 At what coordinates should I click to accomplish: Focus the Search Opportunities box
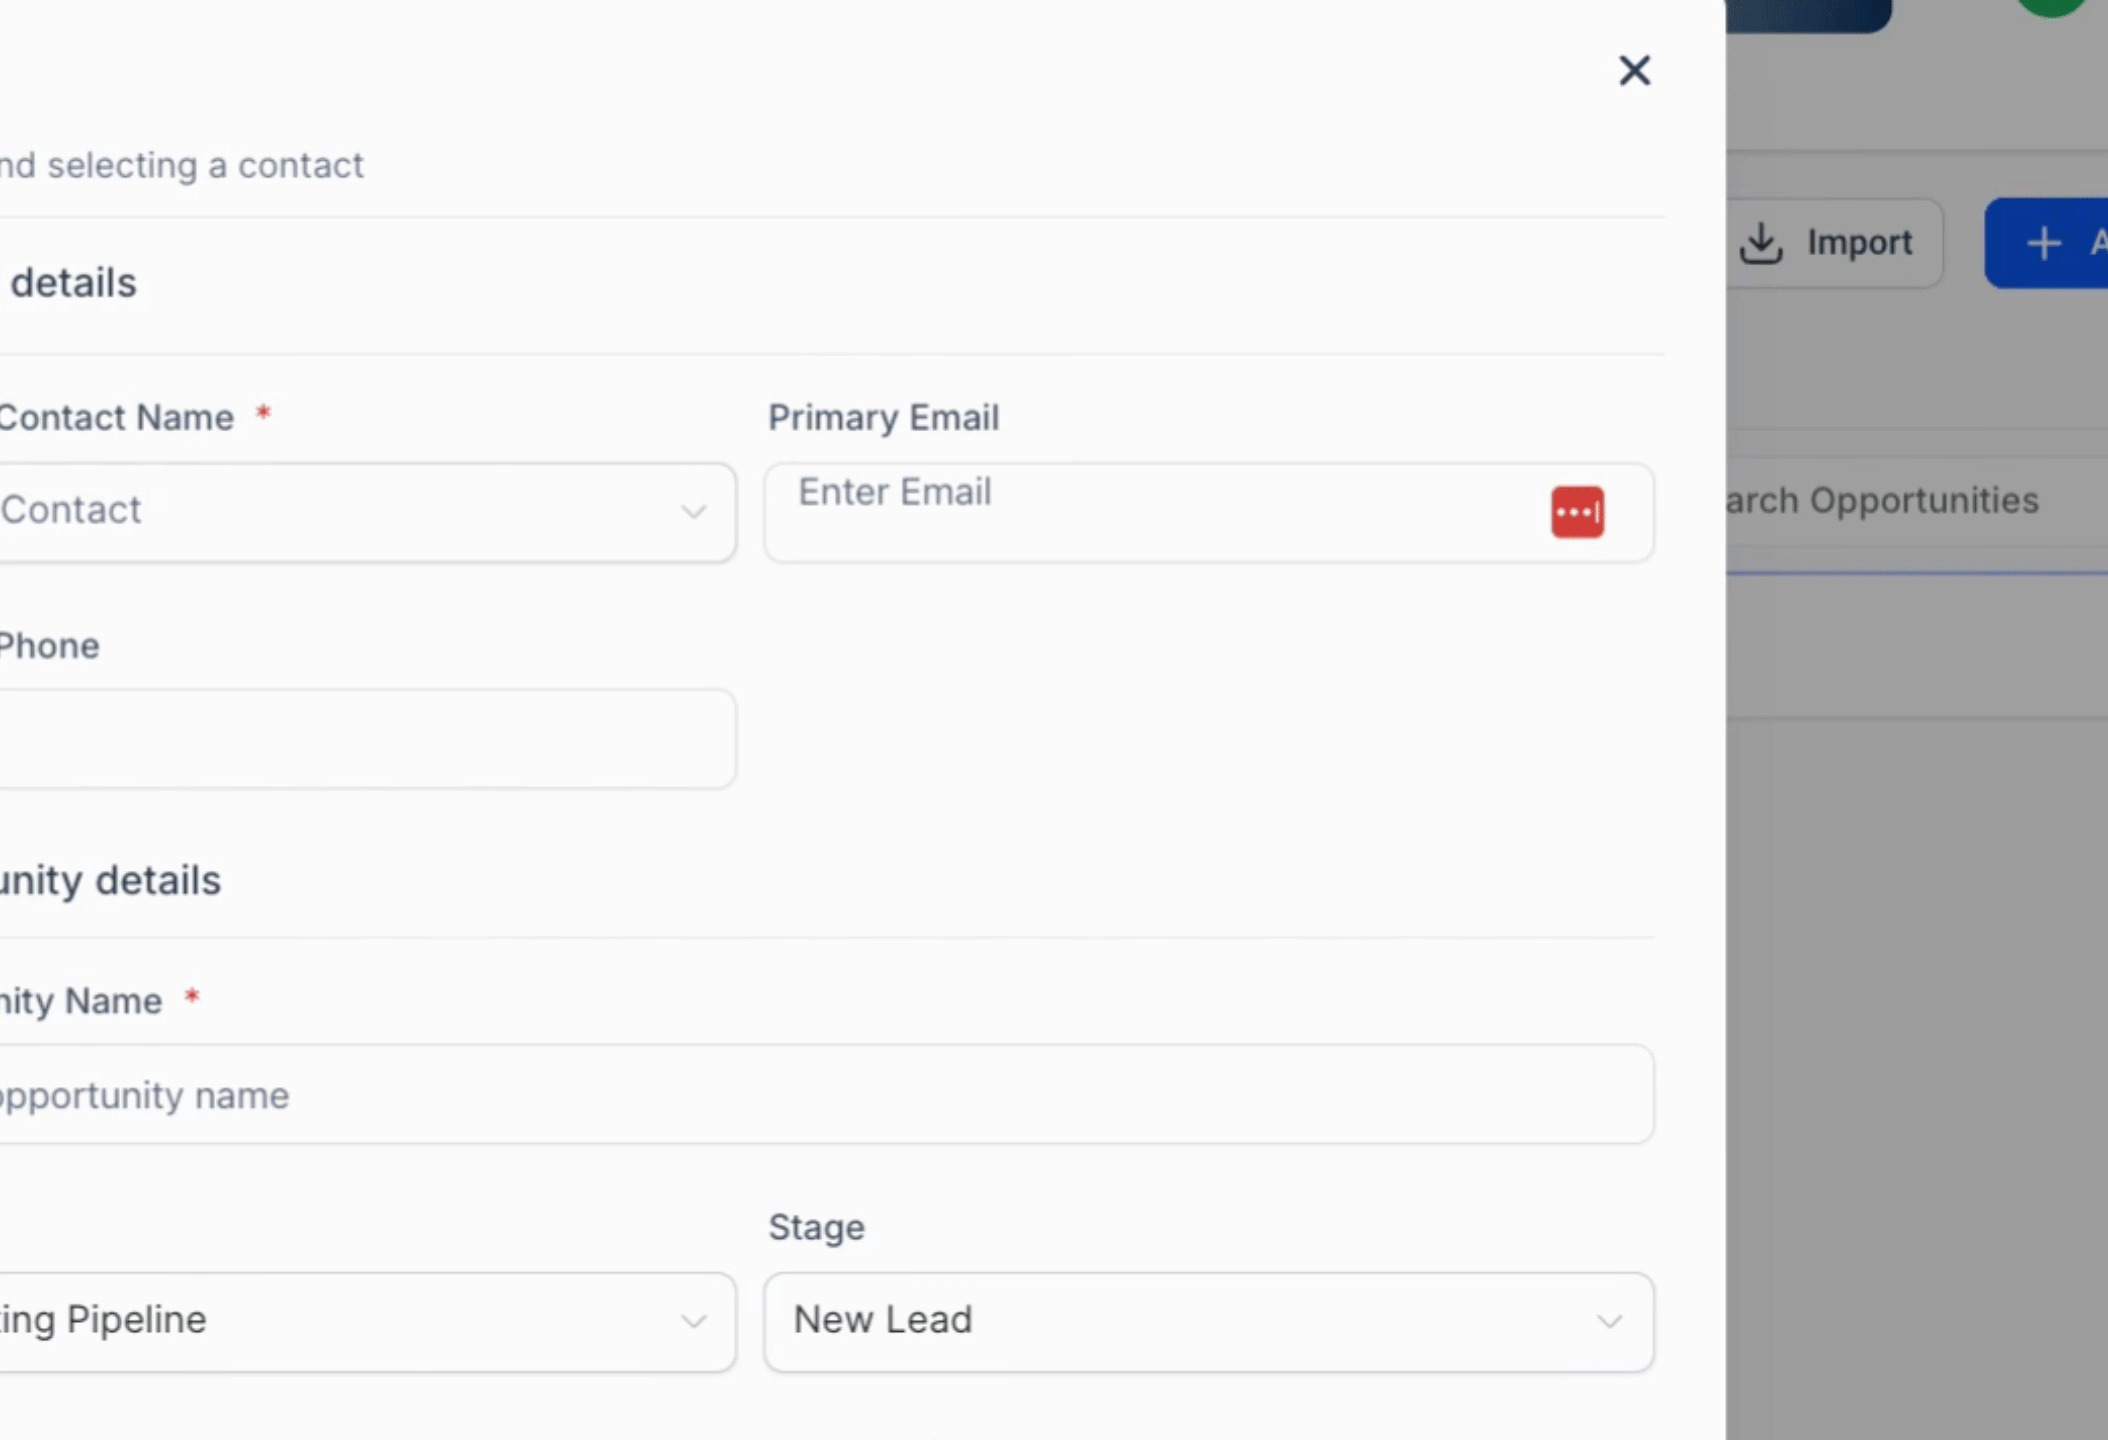point(1900,501)
